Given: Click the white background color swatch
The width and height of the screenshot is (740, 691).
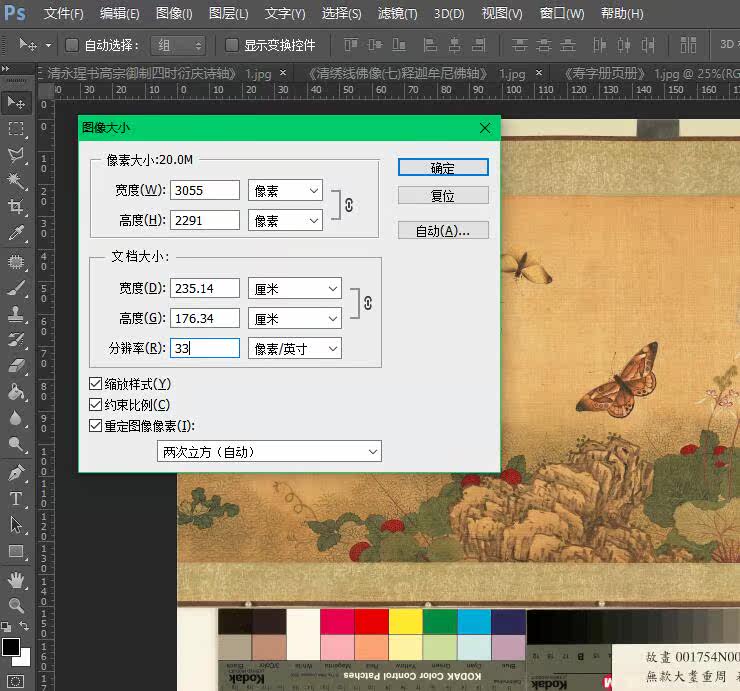Looking at the screenshot, I should 25,659.
